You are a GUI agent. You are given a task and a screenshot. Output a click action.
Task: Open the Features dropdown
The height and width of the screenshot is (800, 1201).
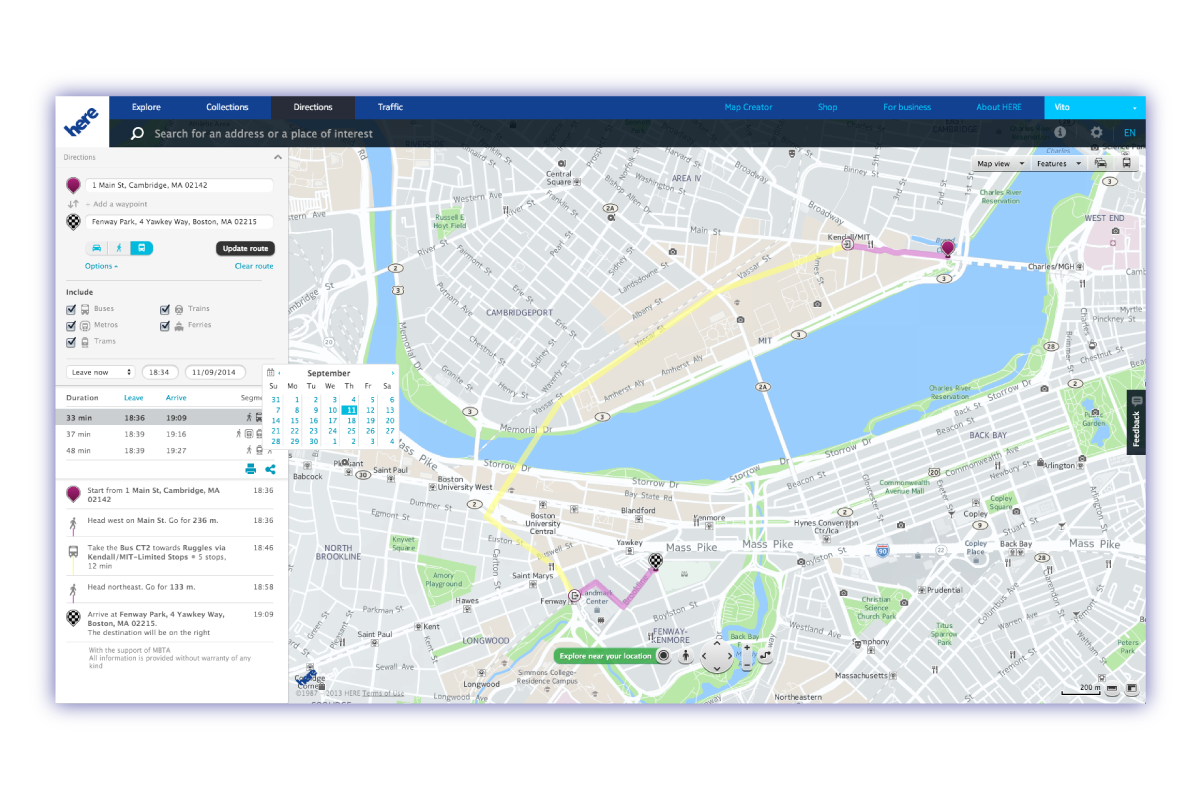click(x=1058, y=163)
